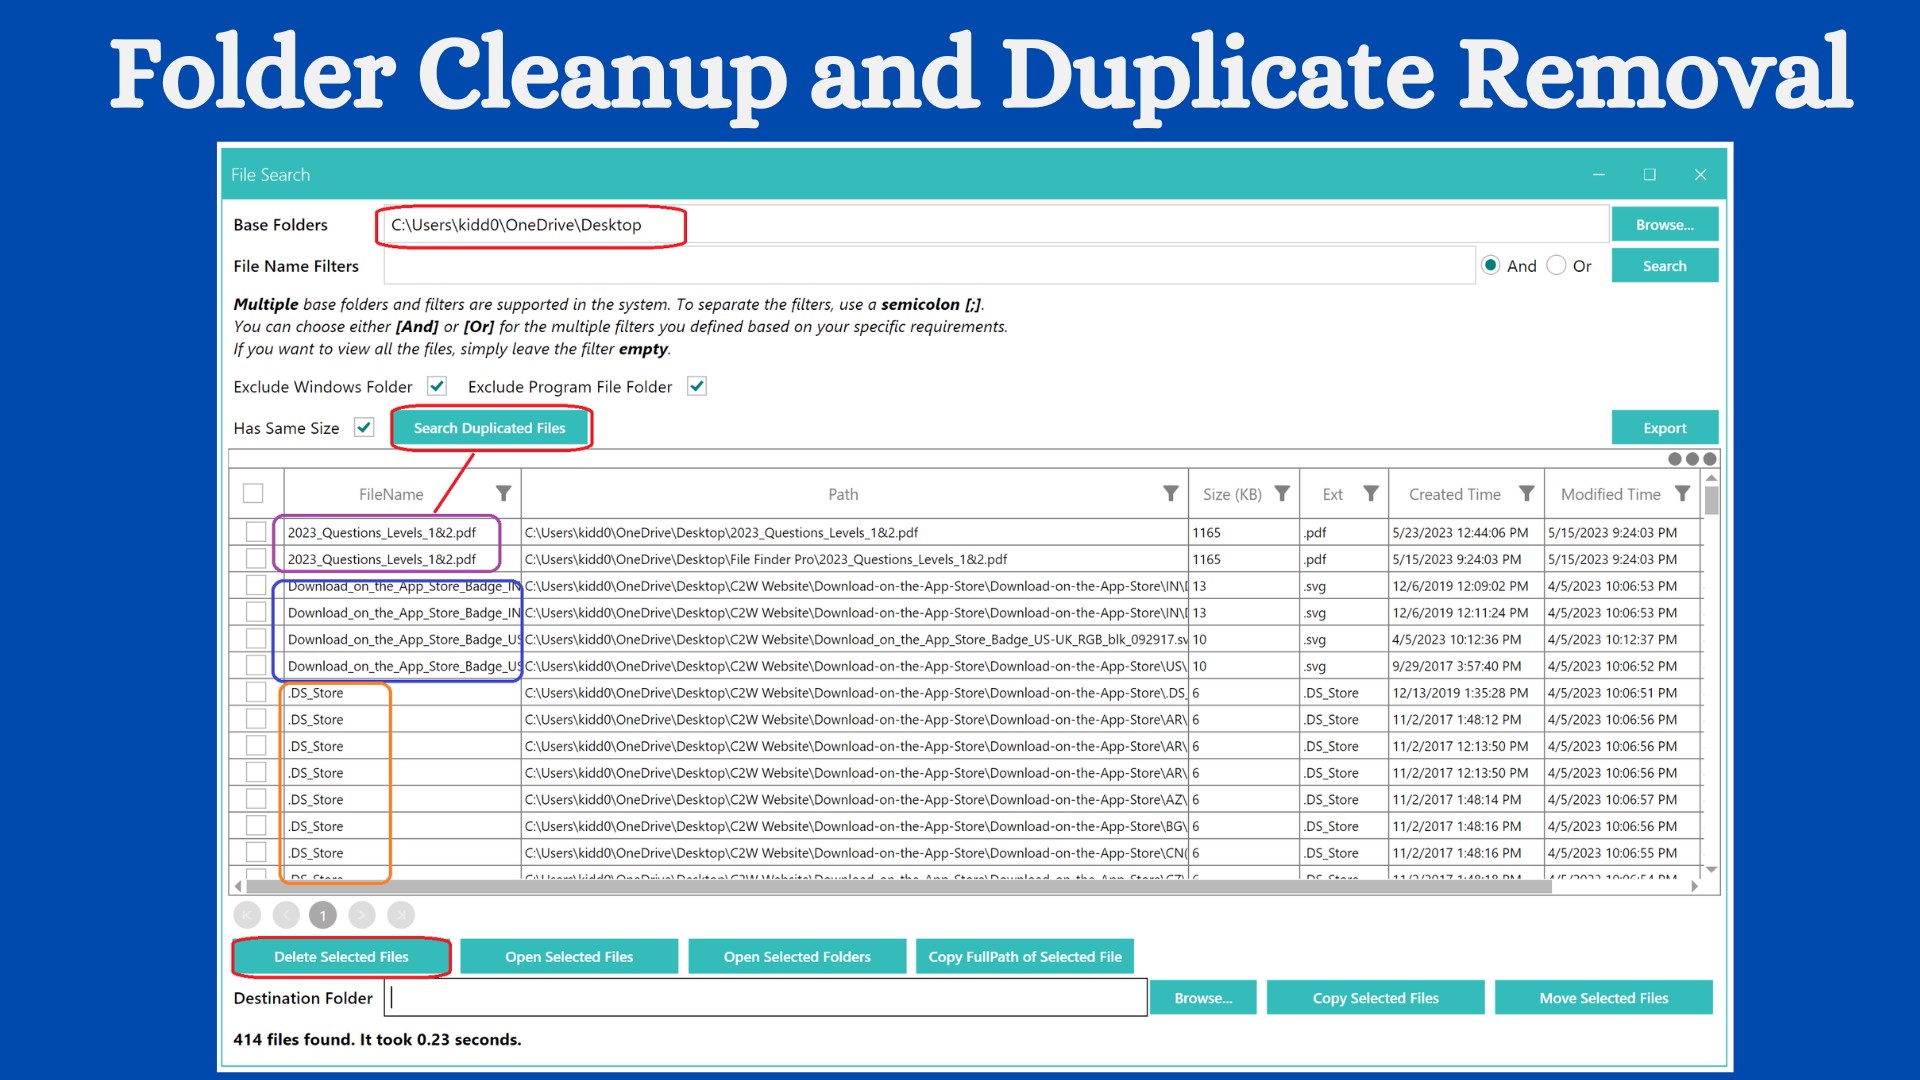Screen dimensions: 1920x1080
Task: Click the Export button
Action: (x=1664, y=428)
